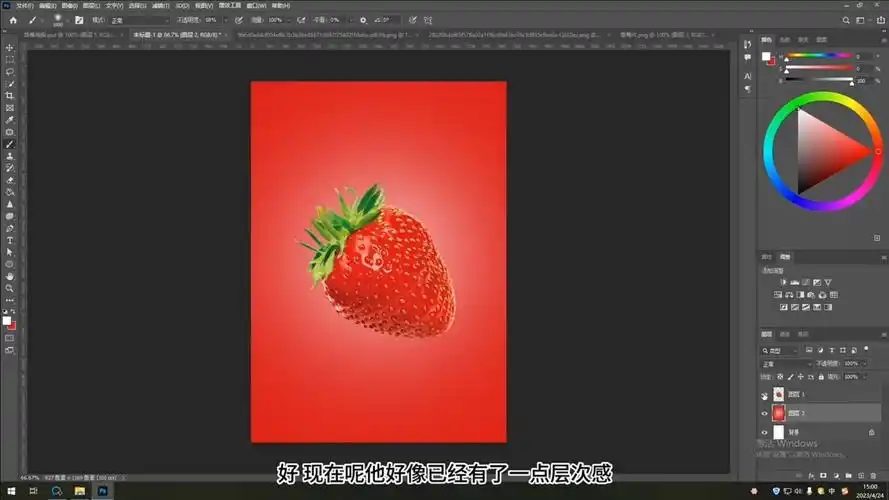889x500 pixels.
Task: Select the Path Selection tool
Action: (10, 252)
